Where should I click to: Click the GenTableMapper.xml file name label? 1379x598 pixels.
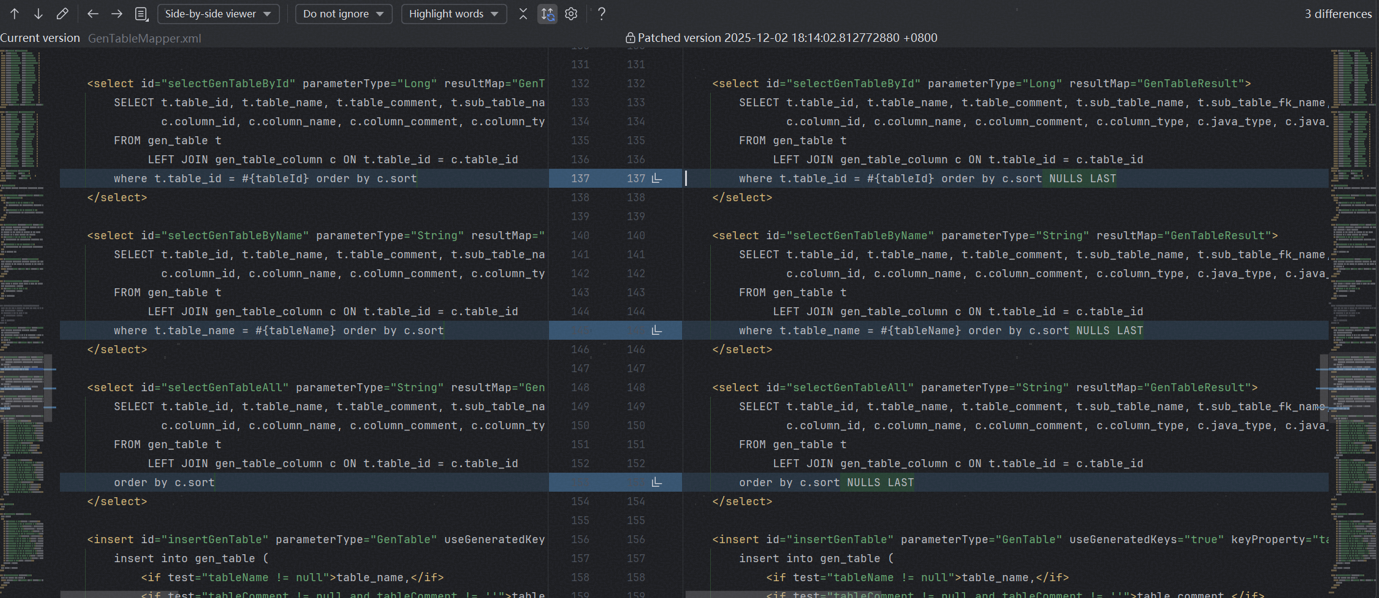coord(144,38)
